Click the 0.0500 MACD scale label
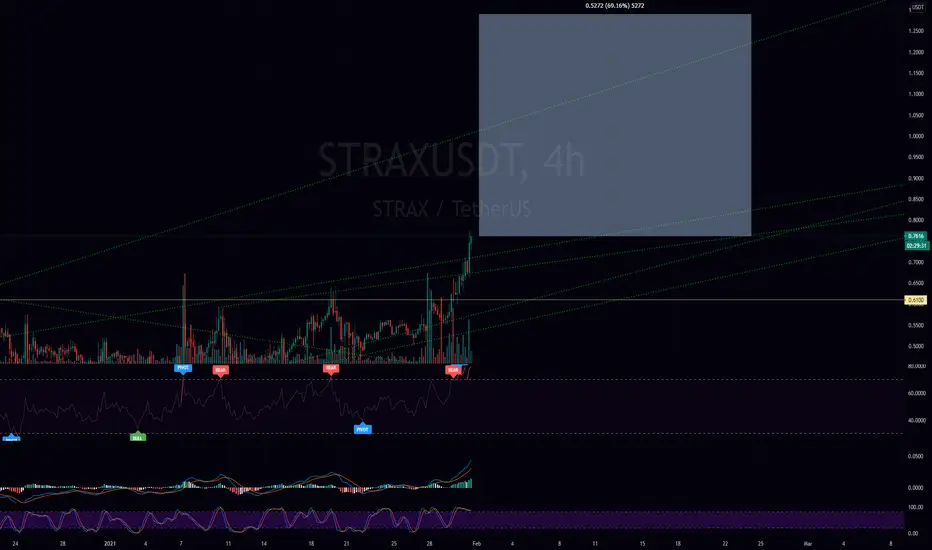932x550 pixels. click(916, 457)
